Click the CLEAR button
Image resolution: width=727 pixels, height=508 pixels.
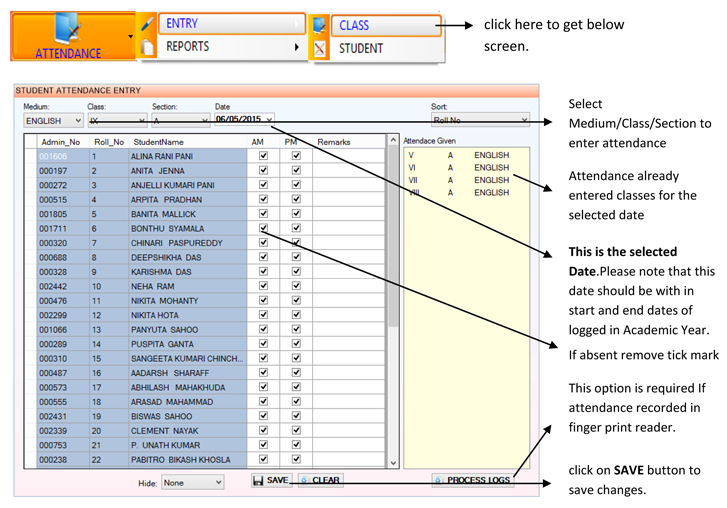point(321,480)
